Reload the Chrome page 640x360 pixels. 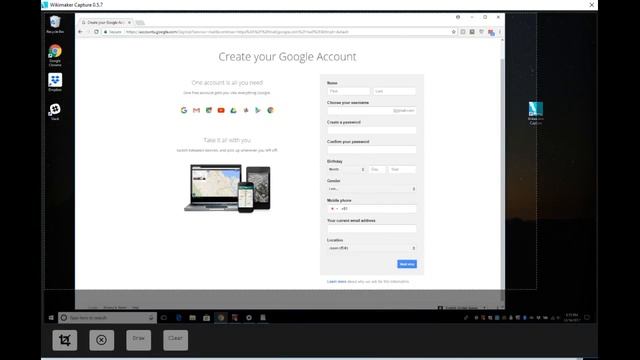pyautogui.click(x=96, y=32)
